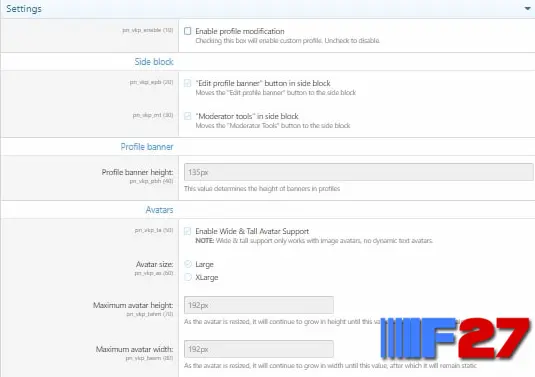Open the Avatars section heading

point(159,209)
